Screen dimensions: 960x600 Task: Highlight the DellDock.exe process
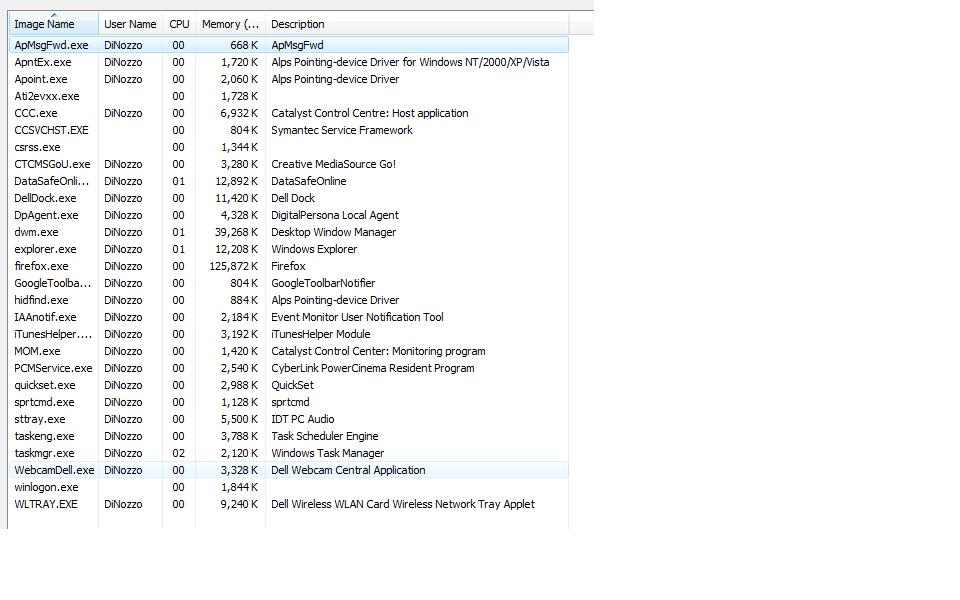(46, 198)
